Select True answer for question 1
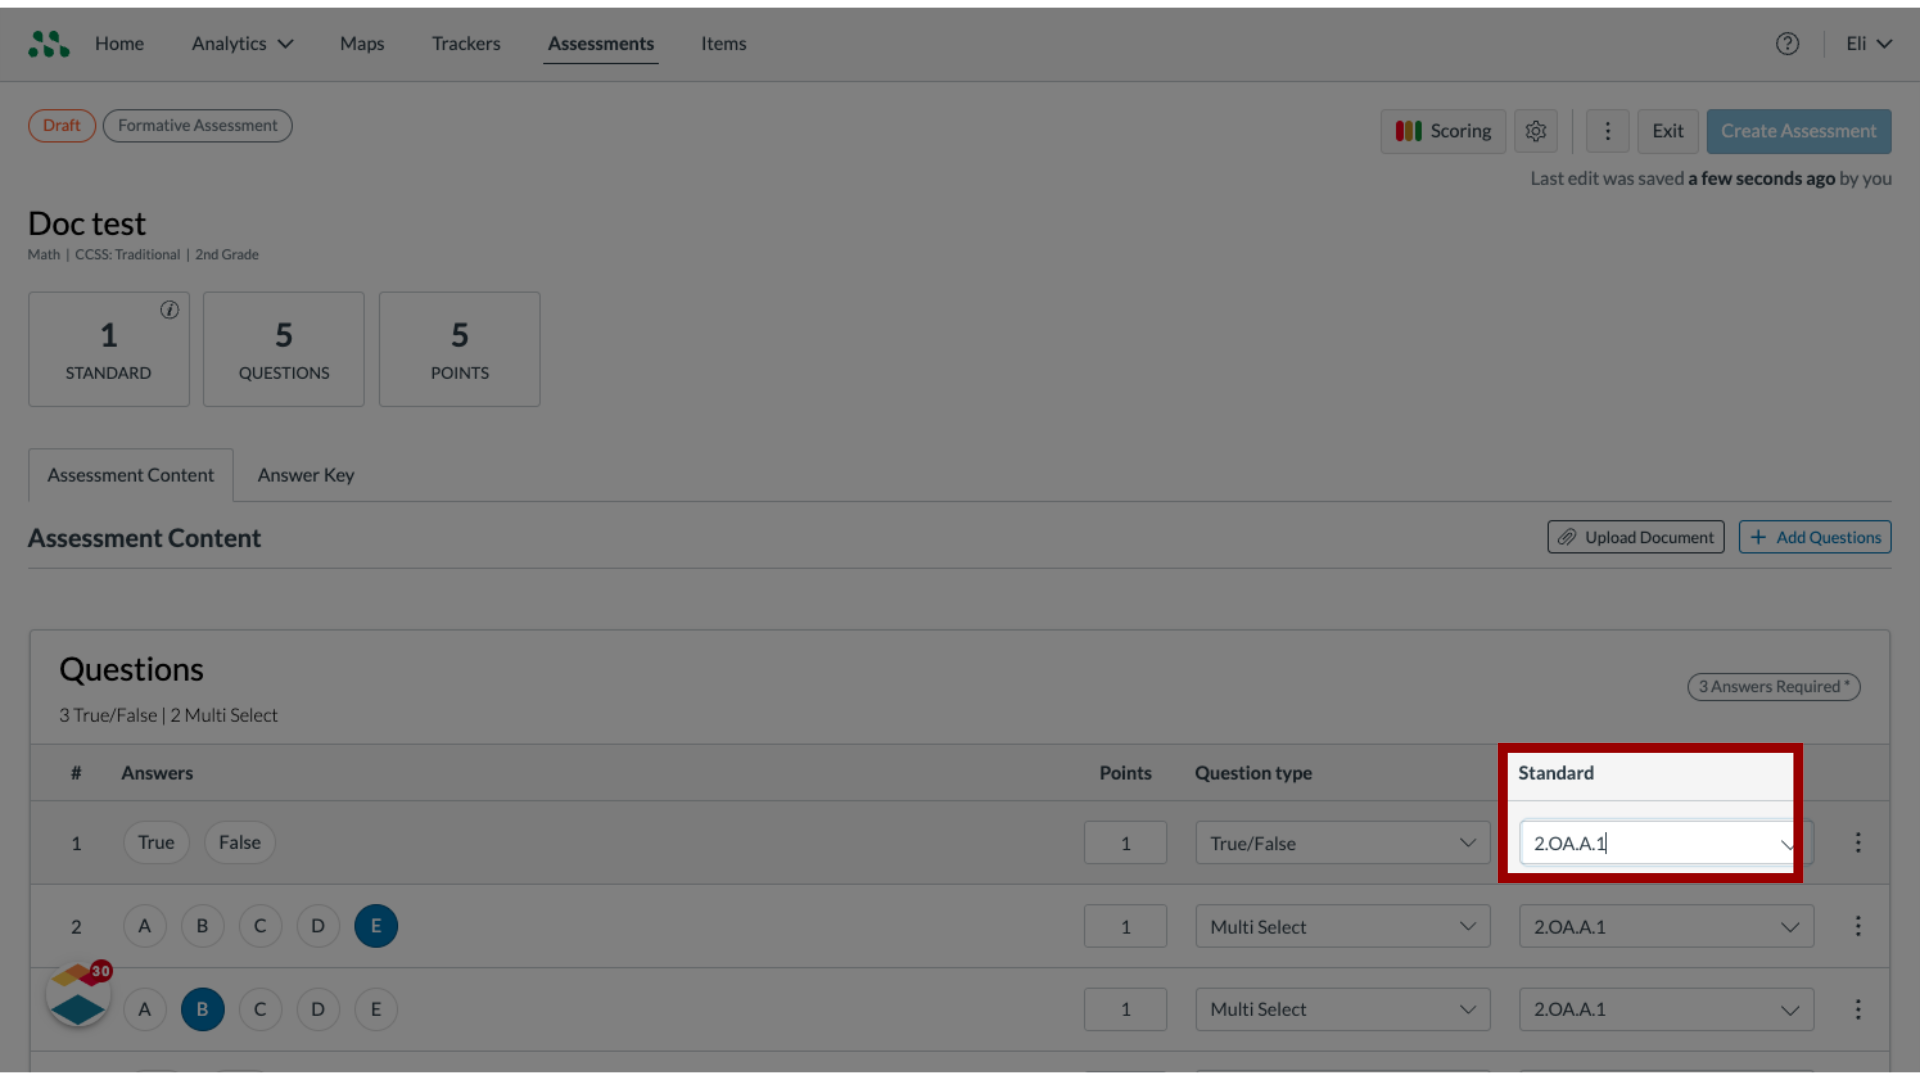The height and width of the screenshot is (1080, 1920). click(x=156, y=843)
